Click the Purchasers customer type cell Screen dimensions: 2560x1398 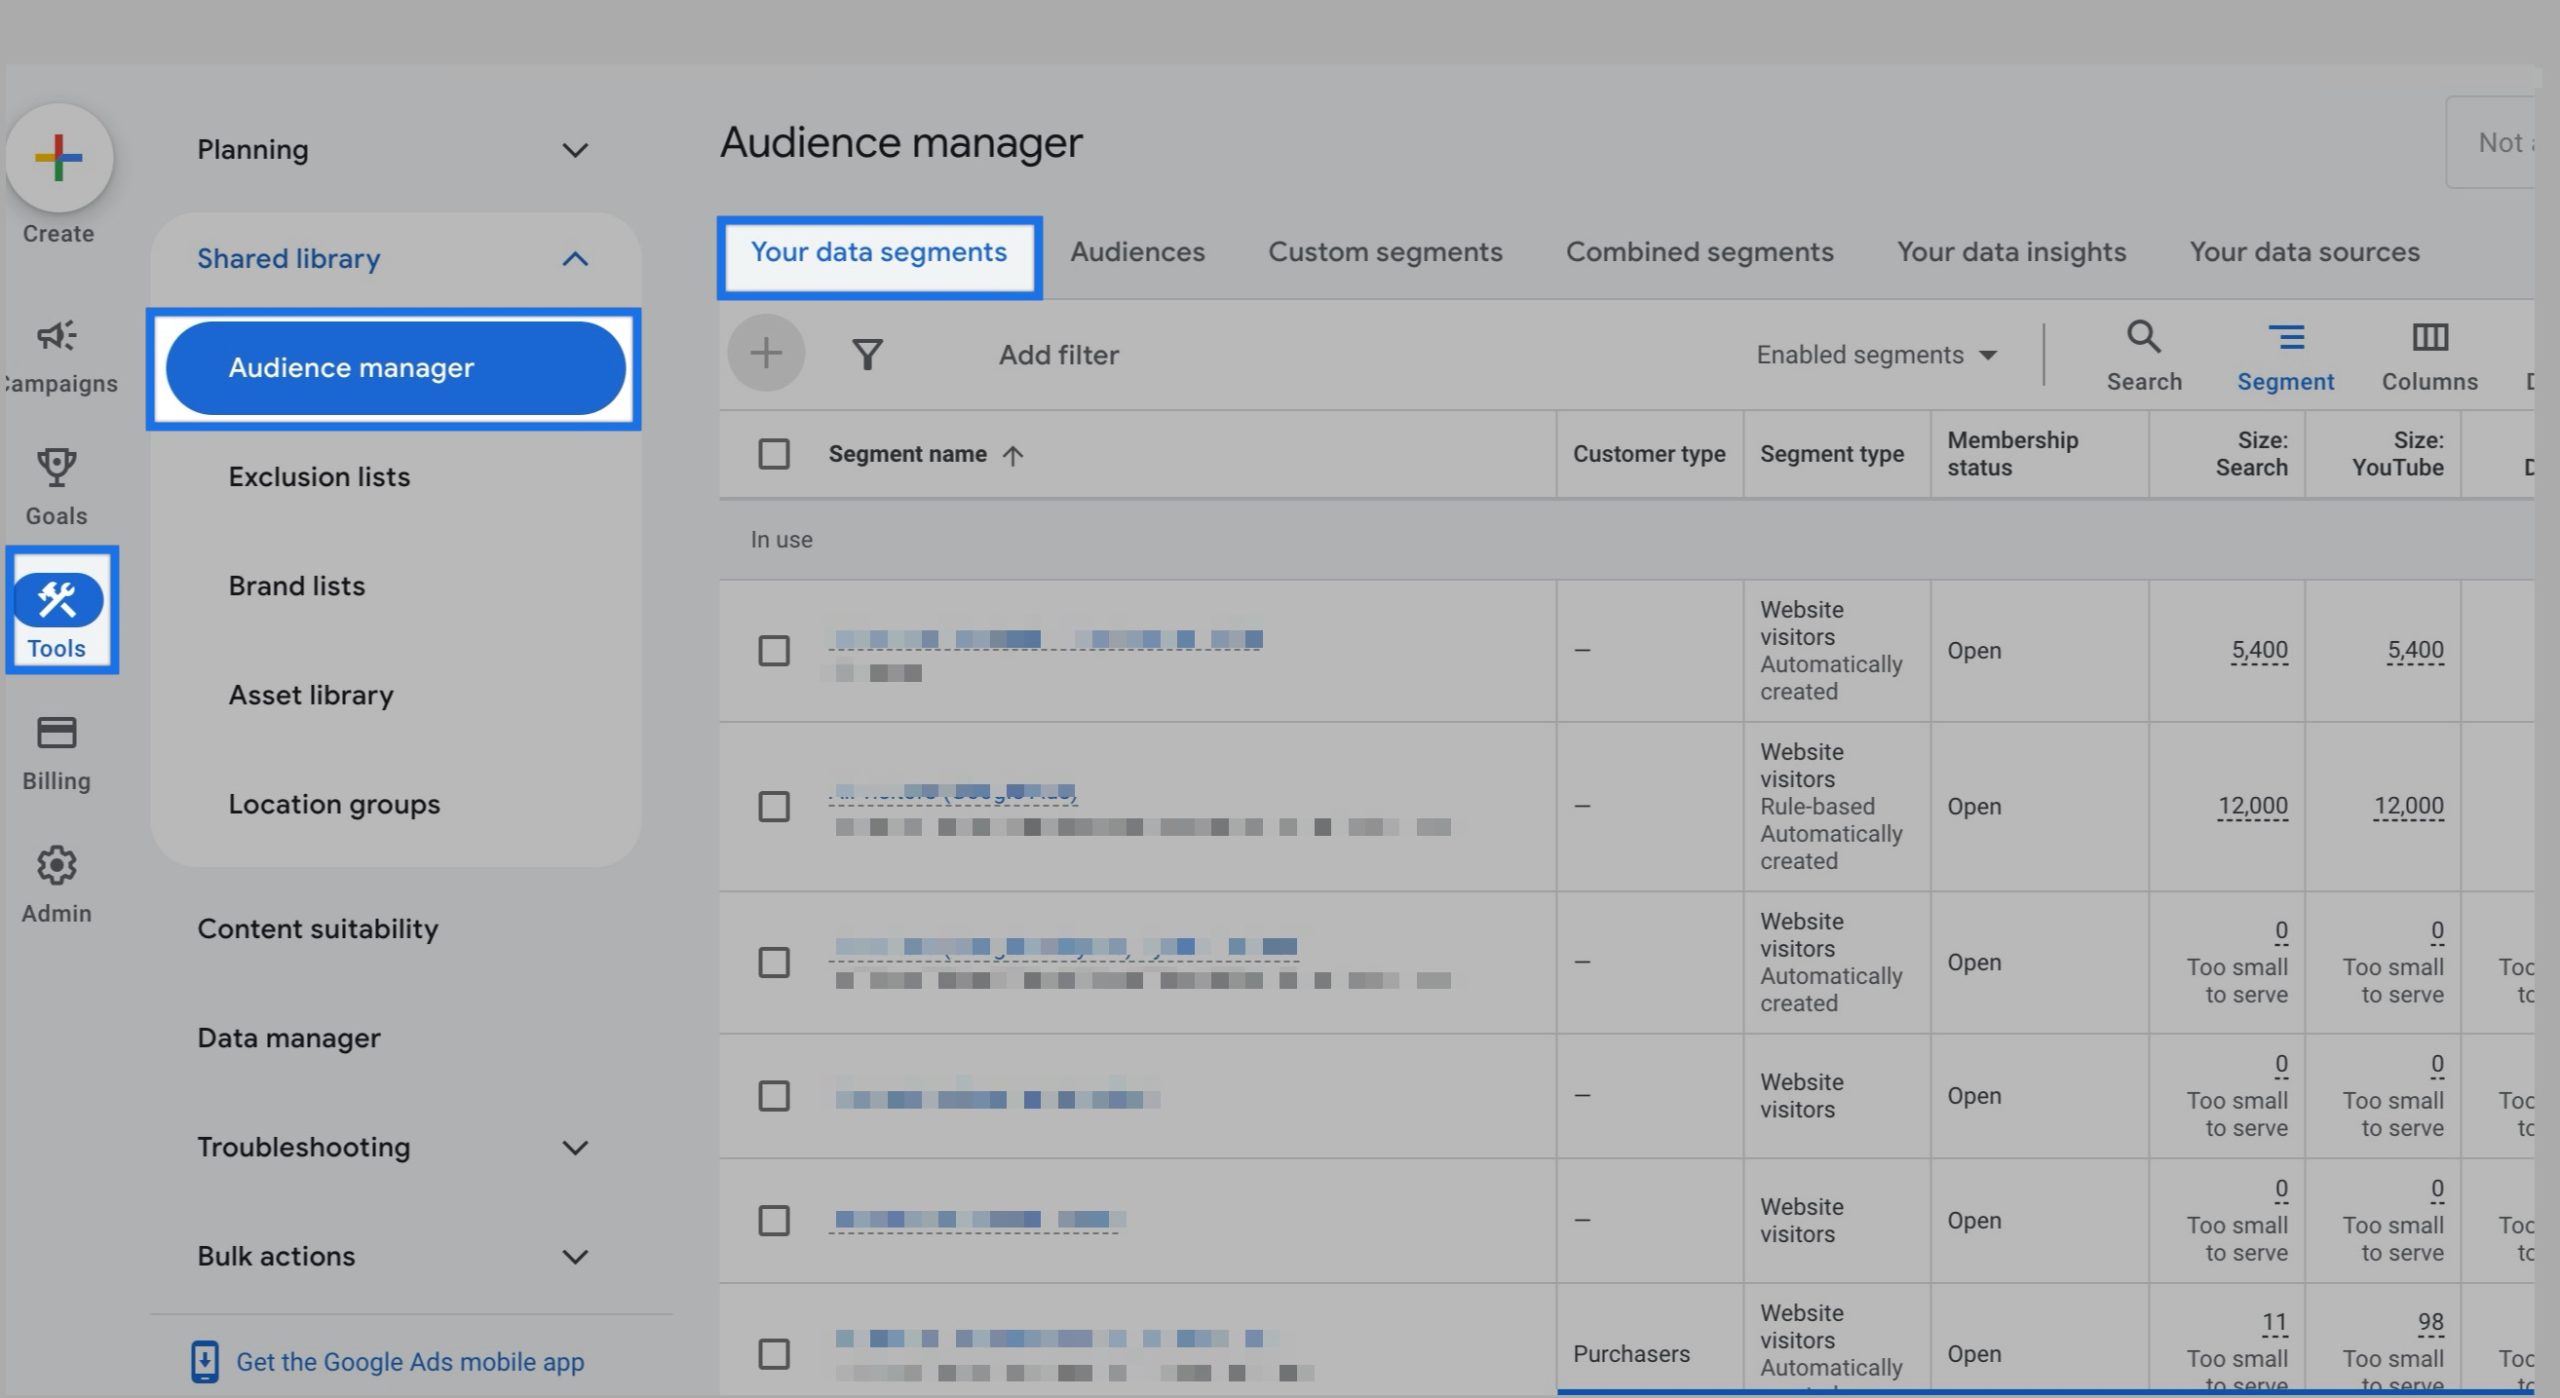(1631, 1354)
